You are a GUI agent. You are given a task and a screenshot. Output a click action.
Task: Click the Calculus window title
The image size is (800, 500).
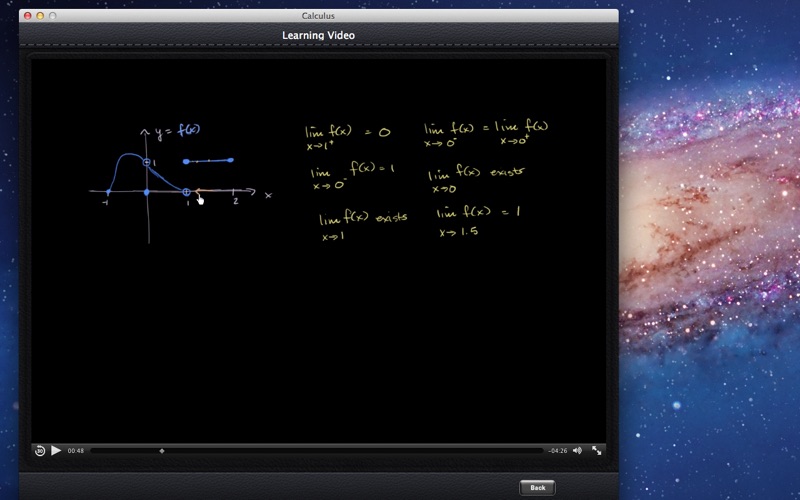[x=318, y=16]
